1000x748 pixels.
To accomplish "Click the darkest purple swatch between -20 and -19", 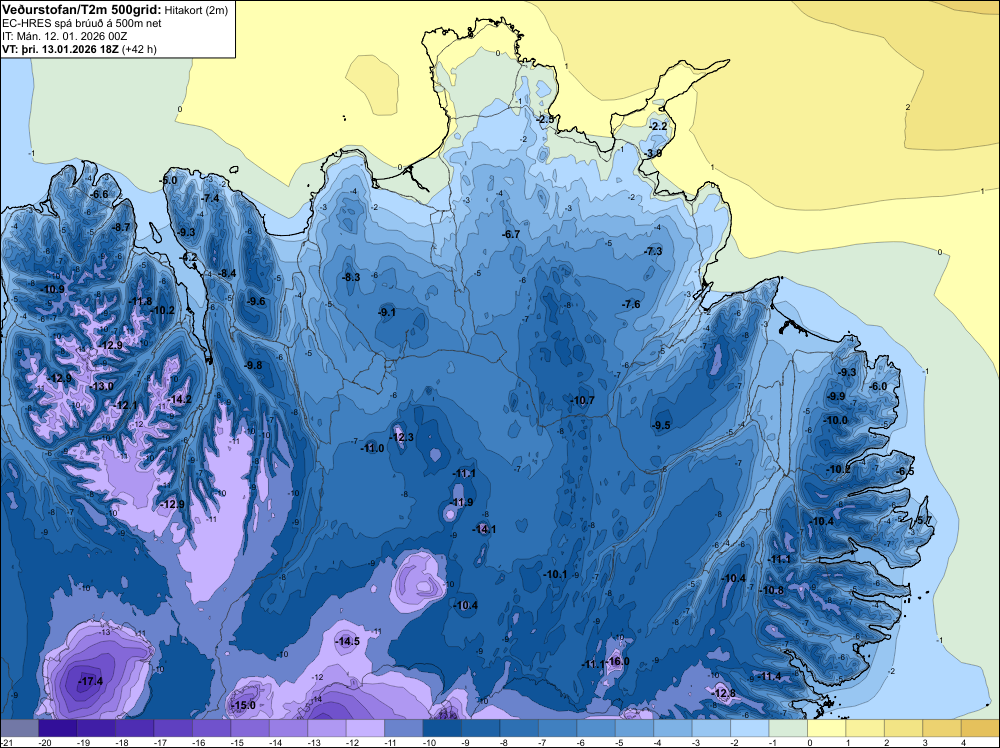I will click(58, 728).
